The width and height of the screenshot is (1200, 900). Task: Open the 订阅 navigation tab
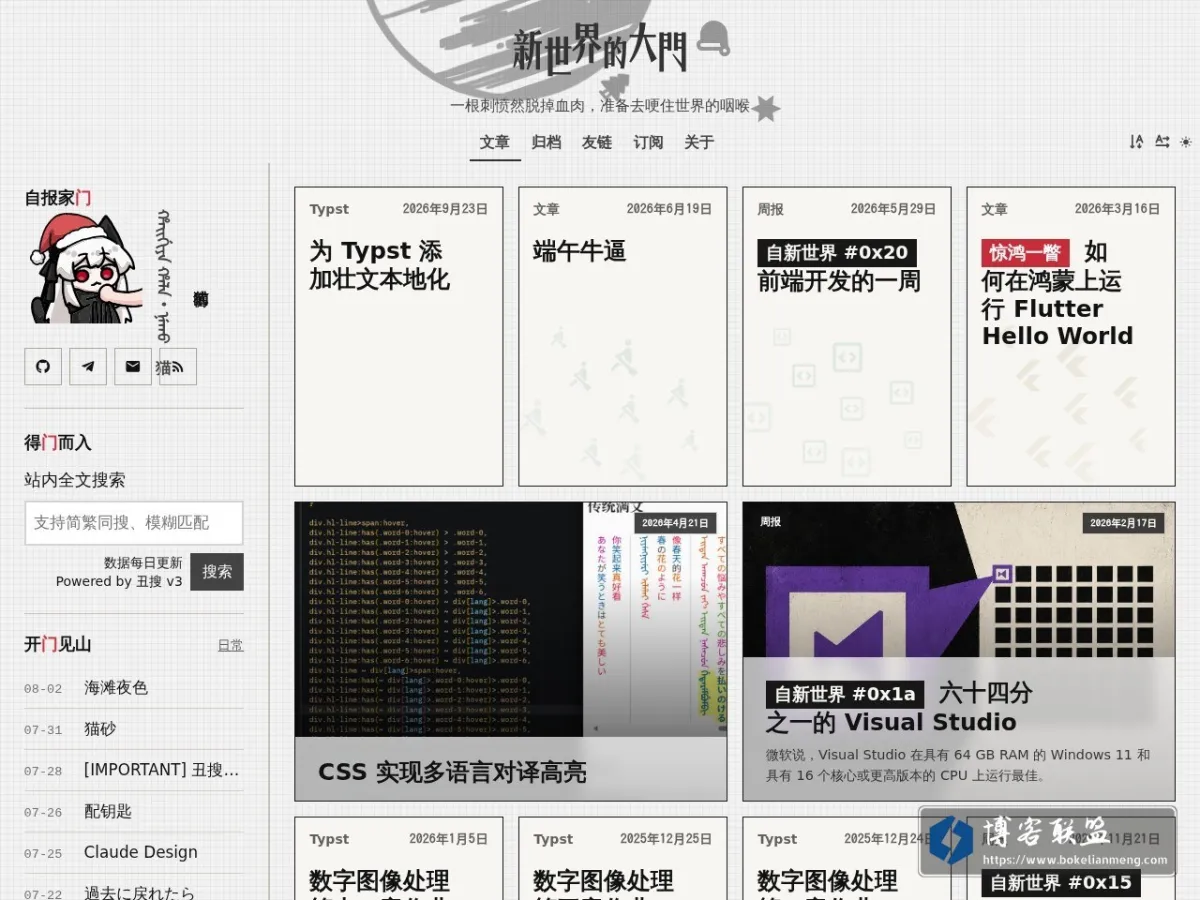click(x=648, y=142)
